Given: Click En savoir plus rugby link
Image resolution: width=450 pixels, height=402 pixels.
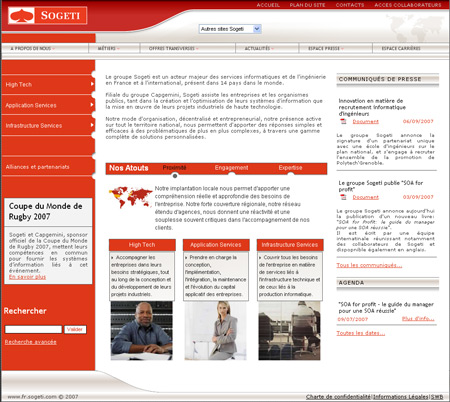Looking at the screenshot, I should coord(27,277).
